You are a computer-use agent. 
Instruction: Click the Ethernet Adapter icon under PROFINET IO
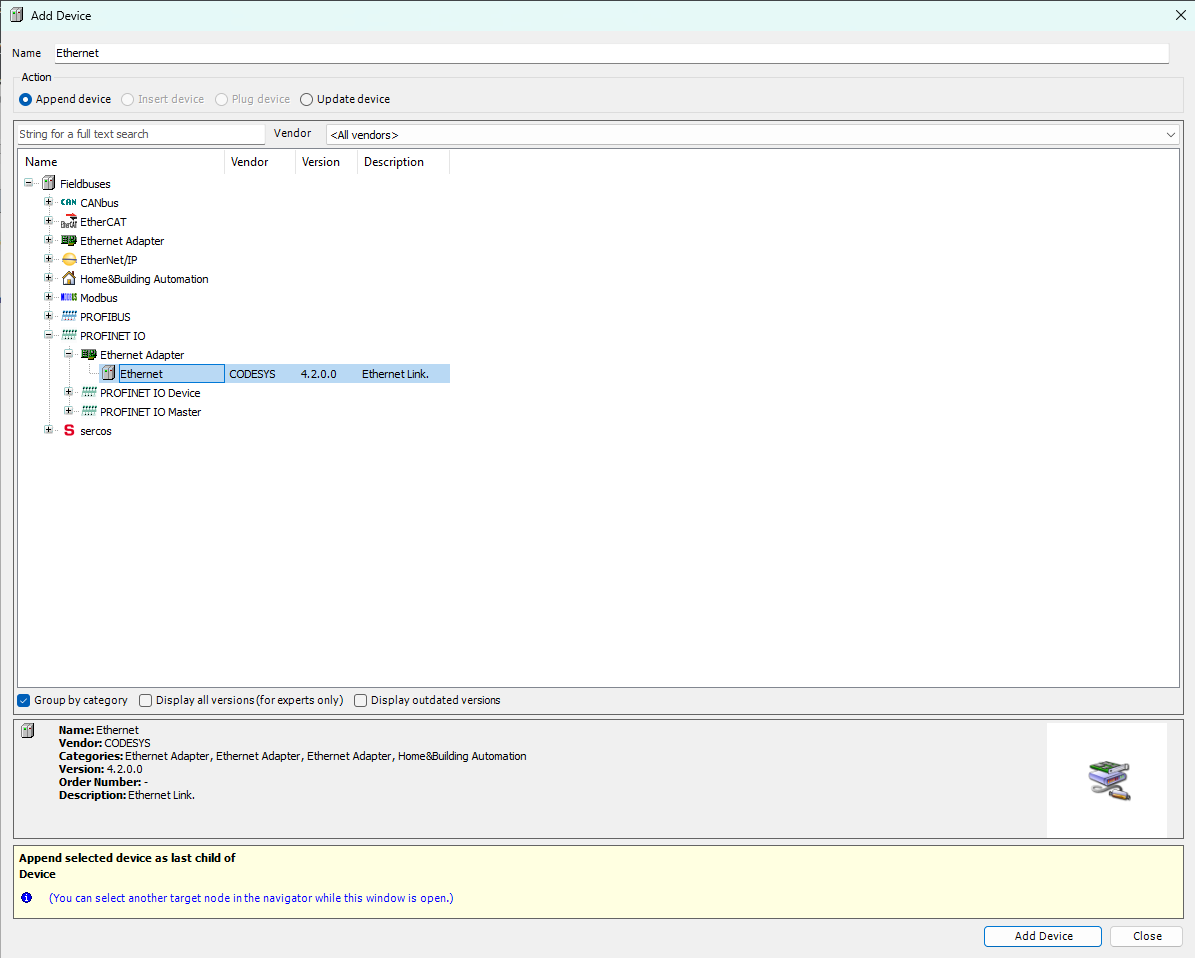pyautogui.click(x=87, y=354)
